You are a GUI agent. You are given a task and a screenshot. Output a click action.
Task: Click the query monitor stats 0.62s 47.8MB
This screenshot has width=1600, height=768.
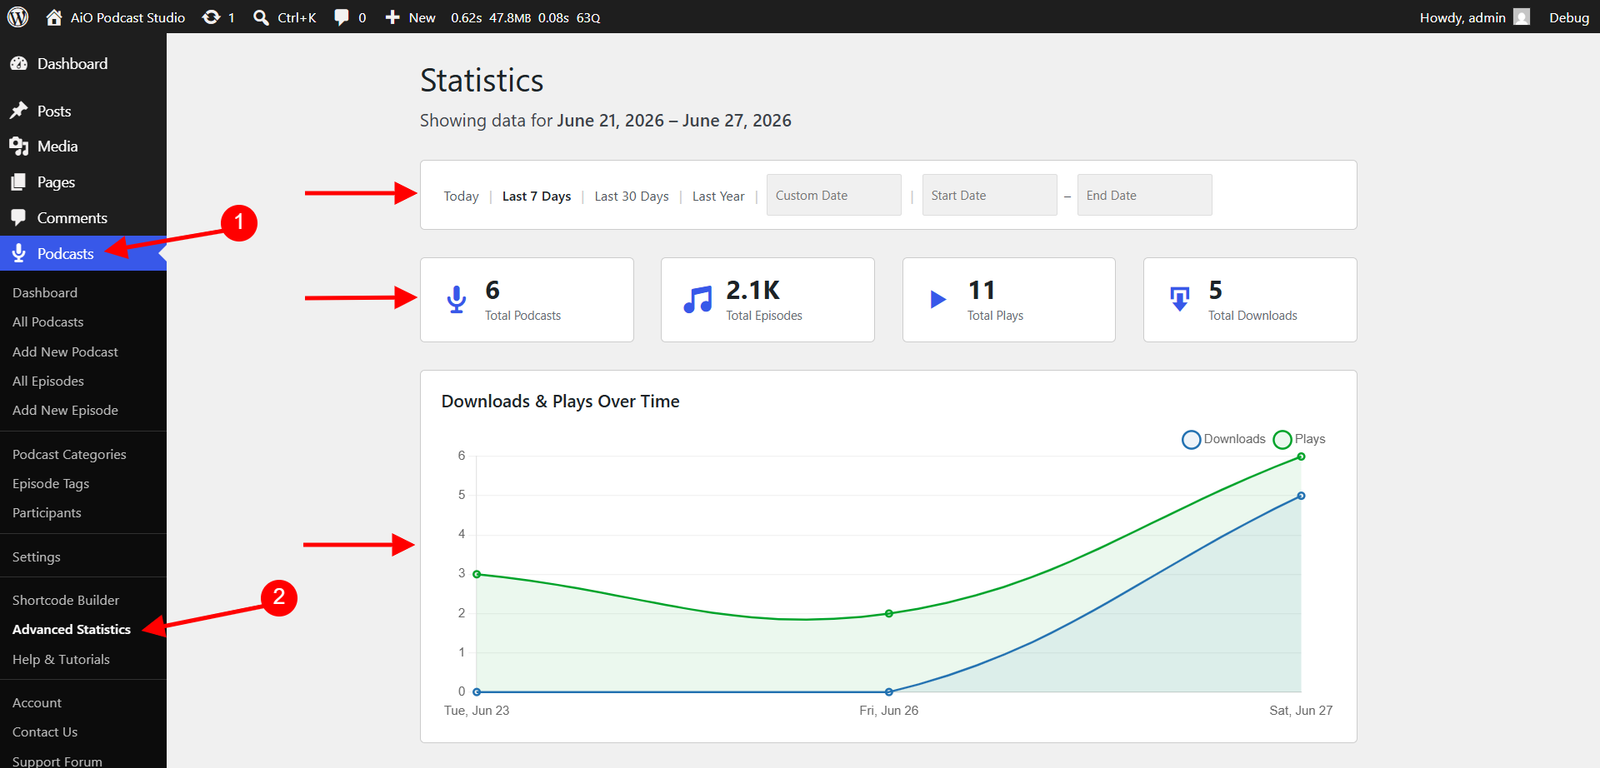point(525,17)
